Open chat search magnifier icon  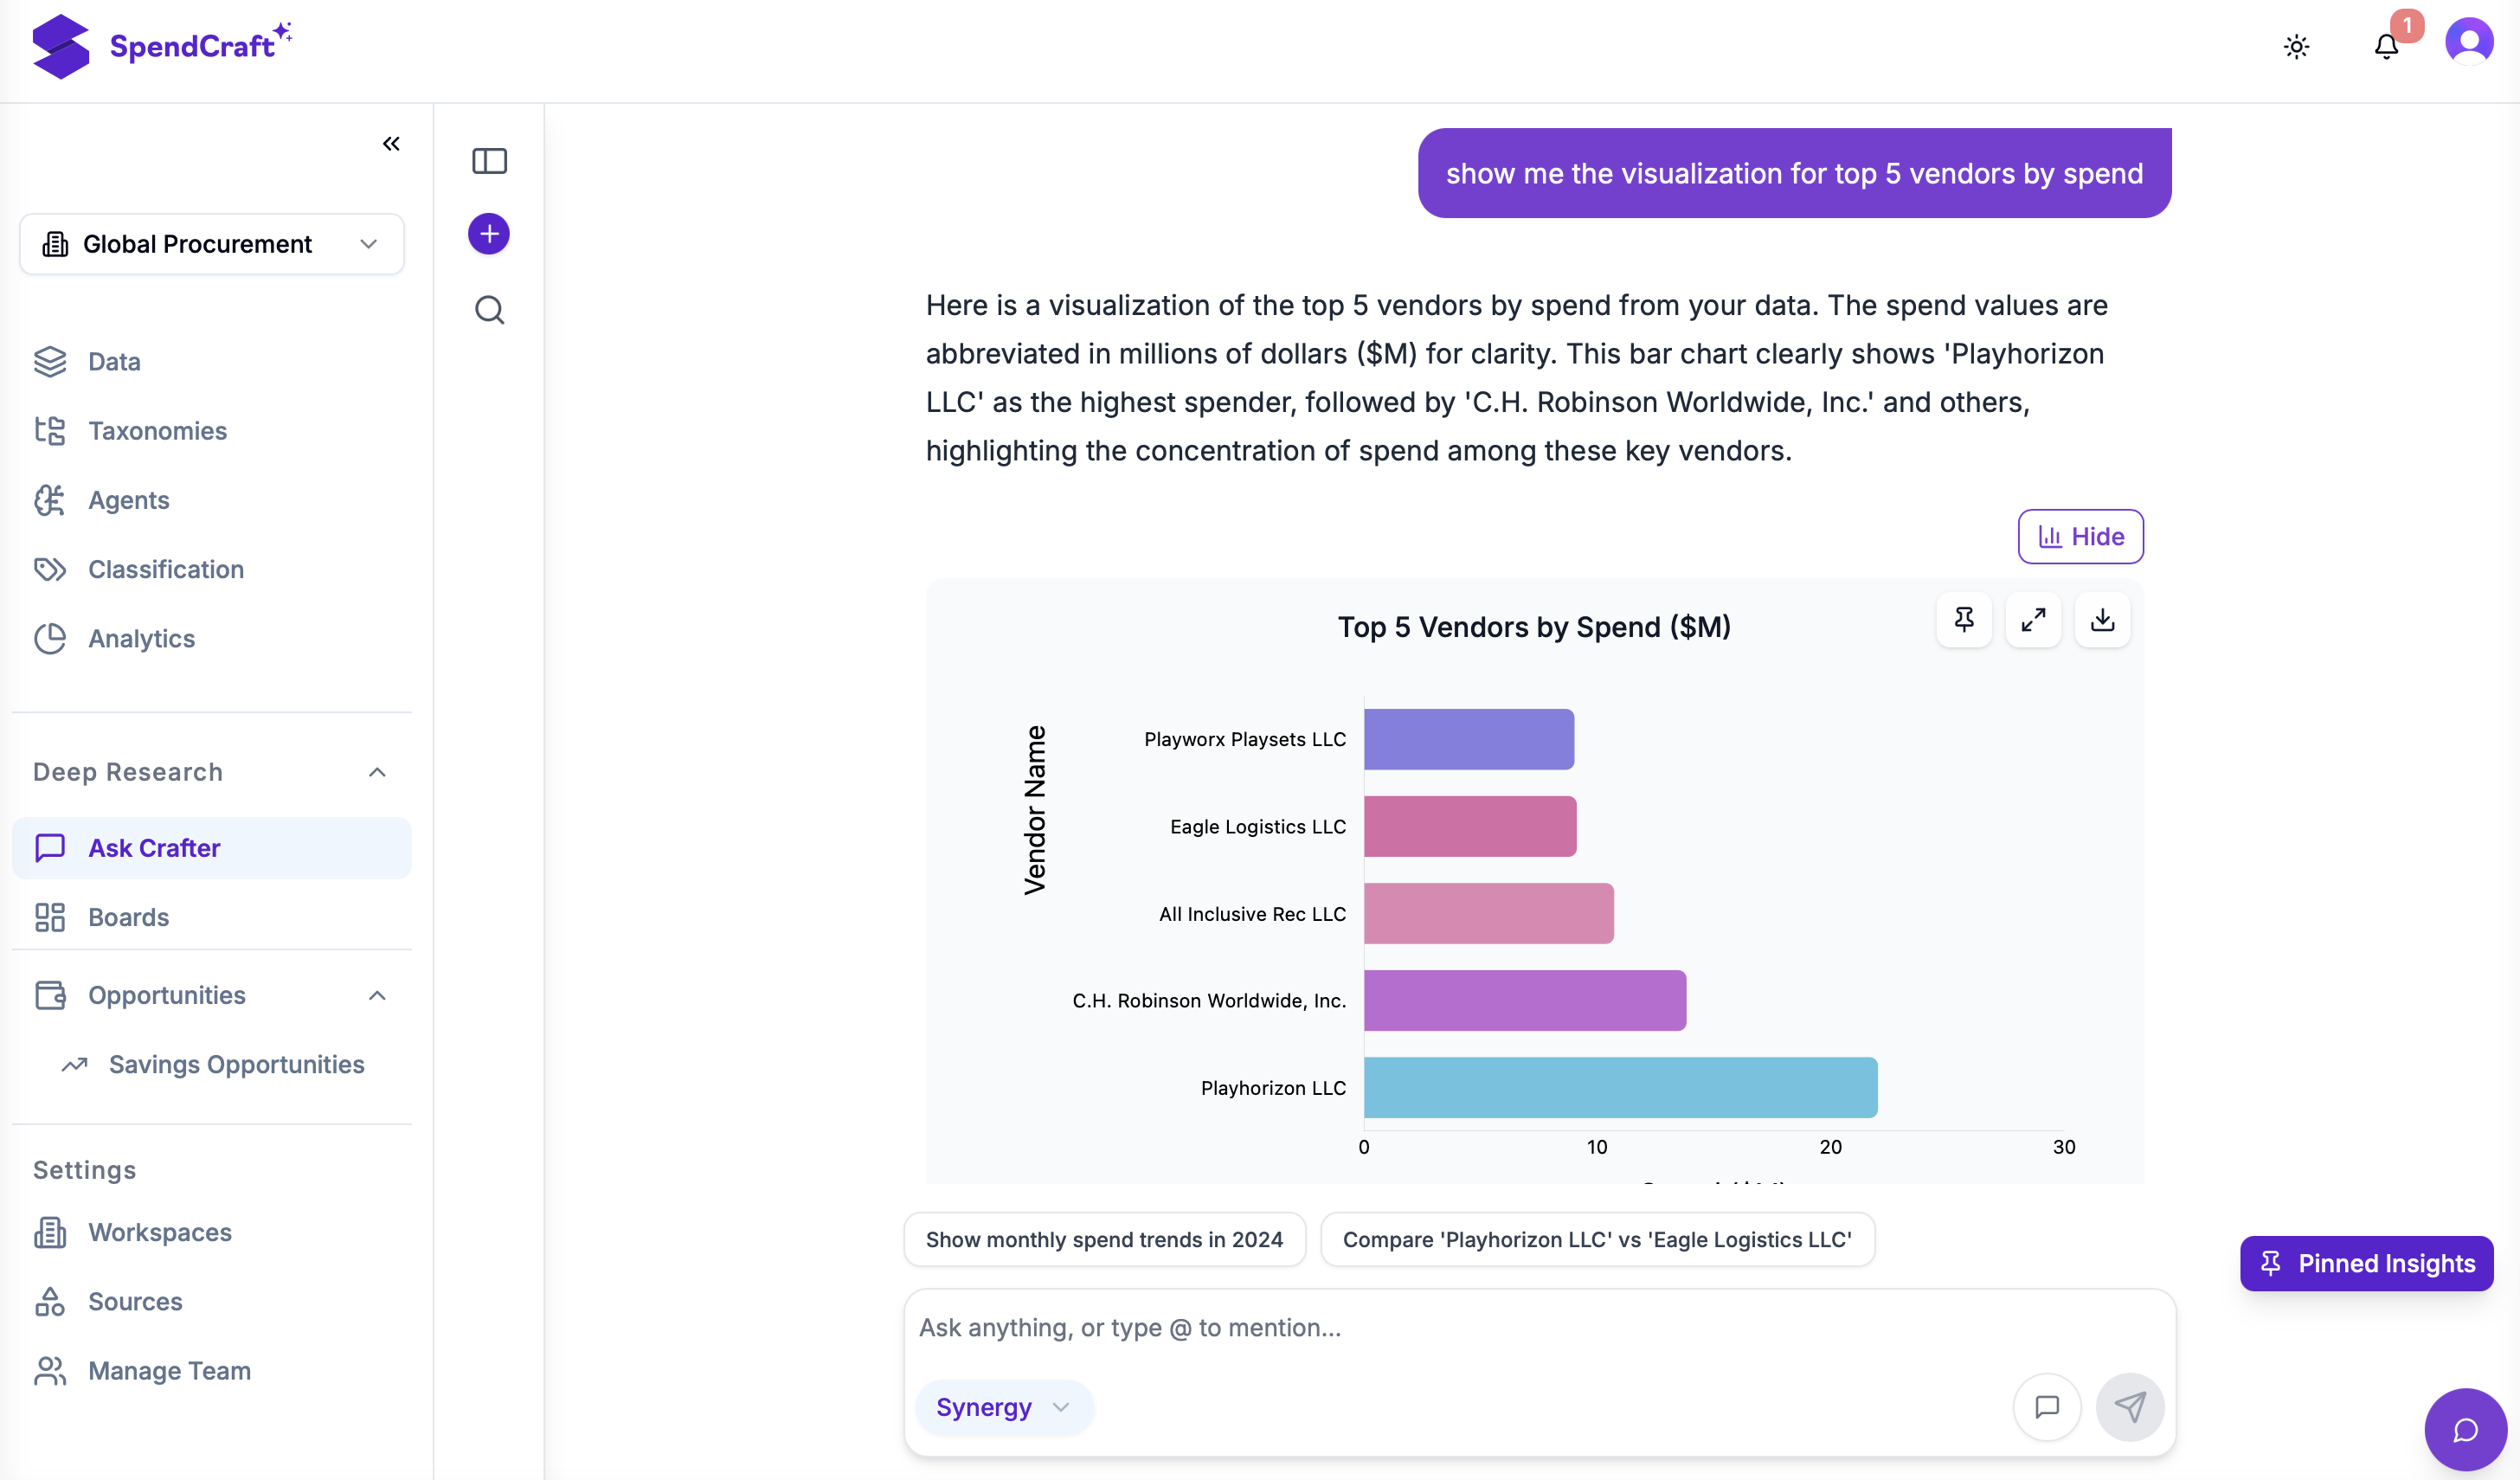coord(489,310)
